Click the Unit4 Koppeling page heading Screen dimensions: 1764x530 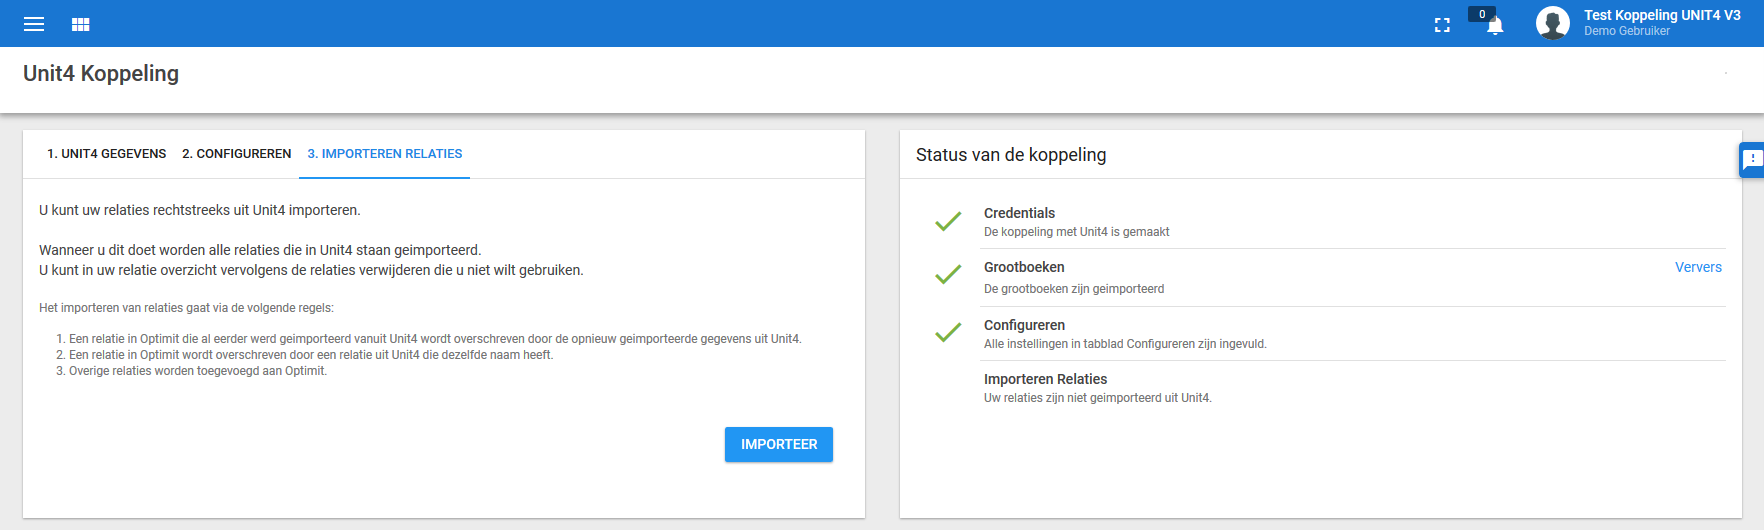point(101,73)
